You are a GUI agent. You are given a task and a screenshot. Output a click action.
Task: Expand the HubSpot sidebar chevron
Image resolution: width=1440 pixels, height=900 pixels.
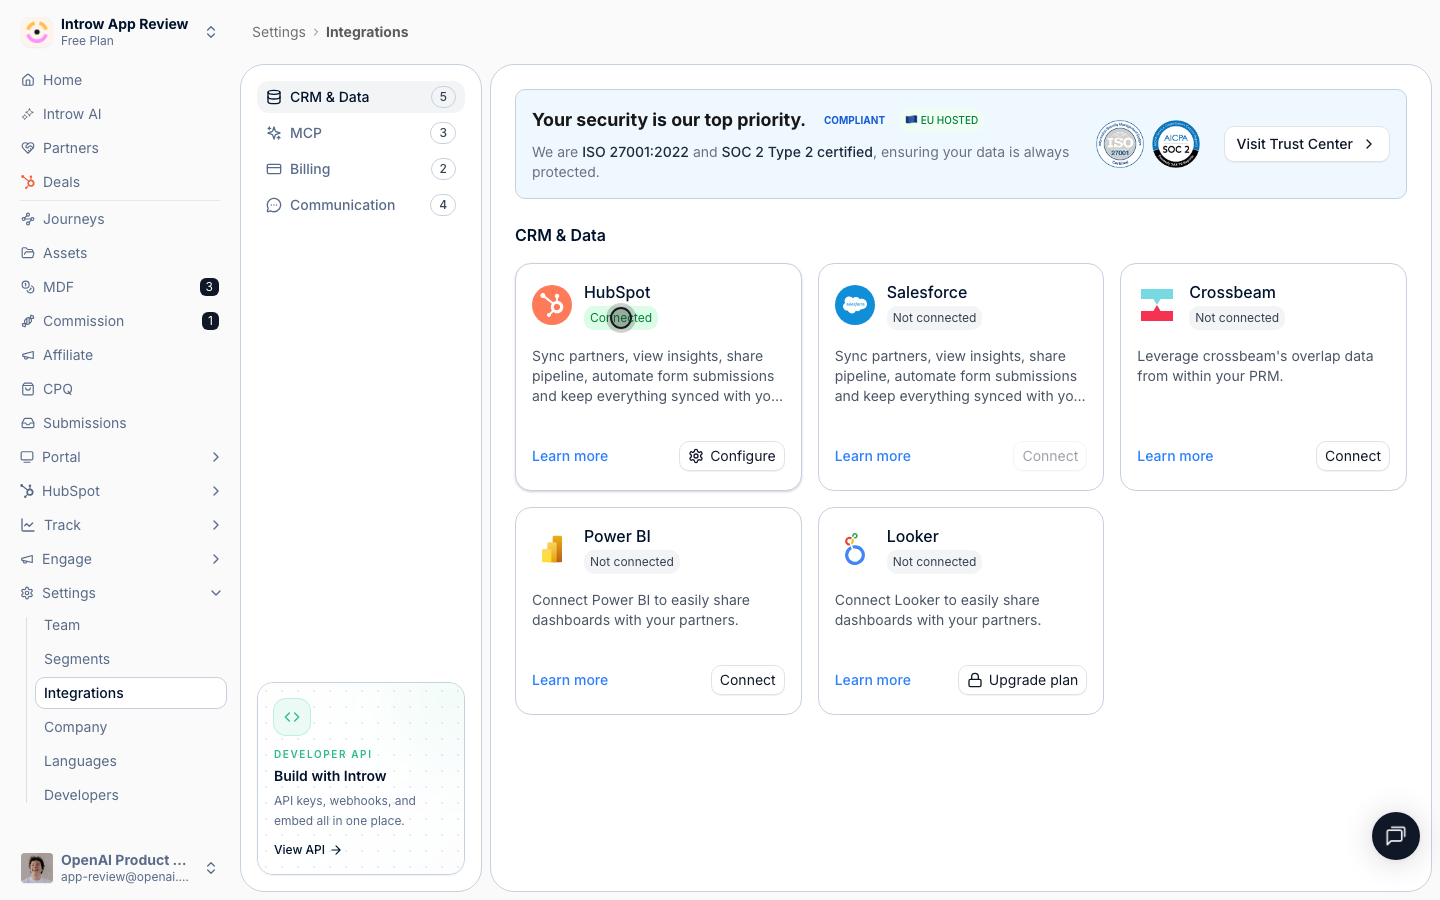click(x=216, y=491)
